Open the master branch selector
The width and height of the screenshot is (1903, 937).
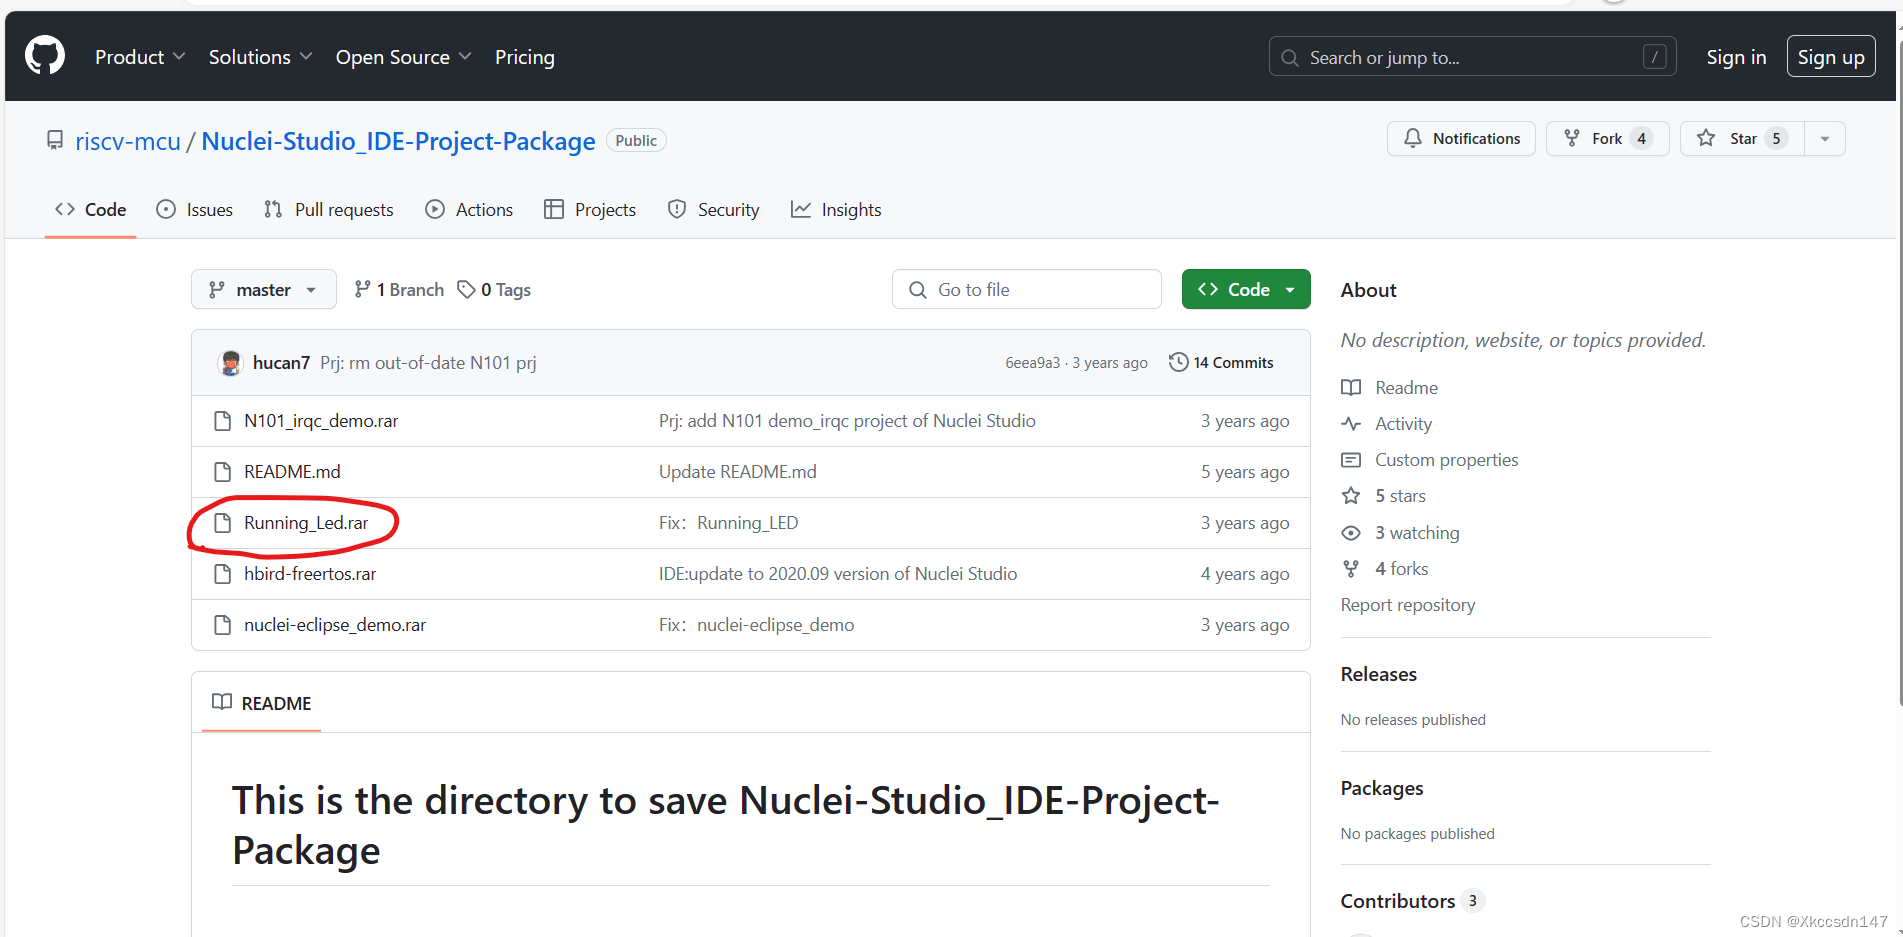263,289
